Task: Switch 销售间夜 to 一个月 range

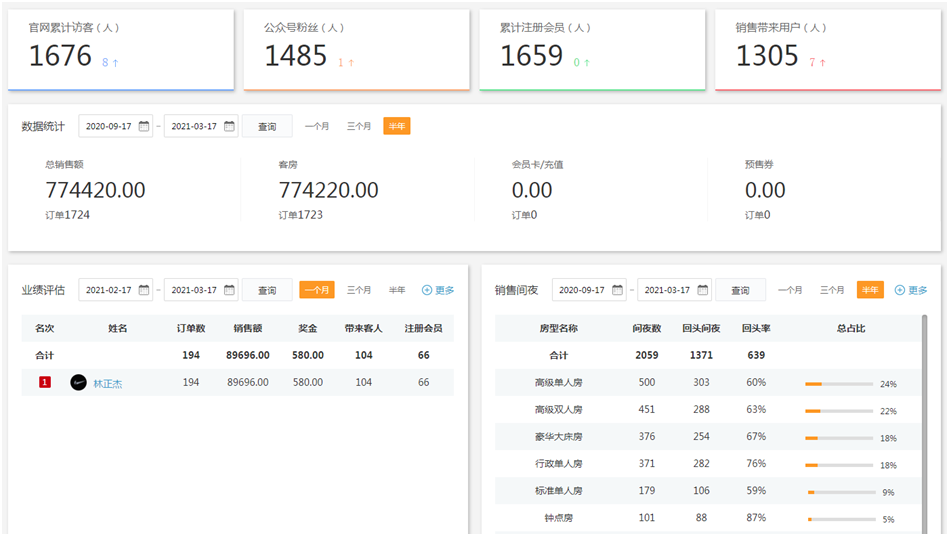Action: (790, 290)
